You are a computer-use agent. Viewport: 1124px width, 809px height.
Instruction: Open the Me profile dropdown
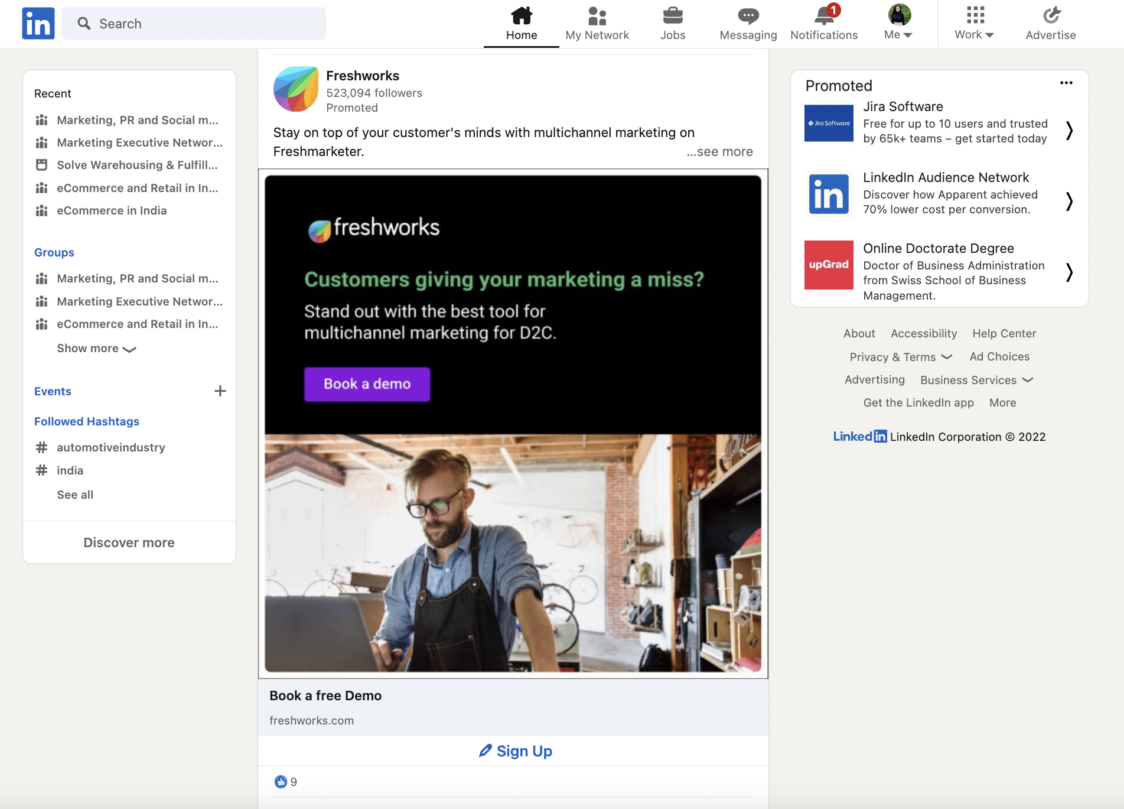tap(898, 23)
